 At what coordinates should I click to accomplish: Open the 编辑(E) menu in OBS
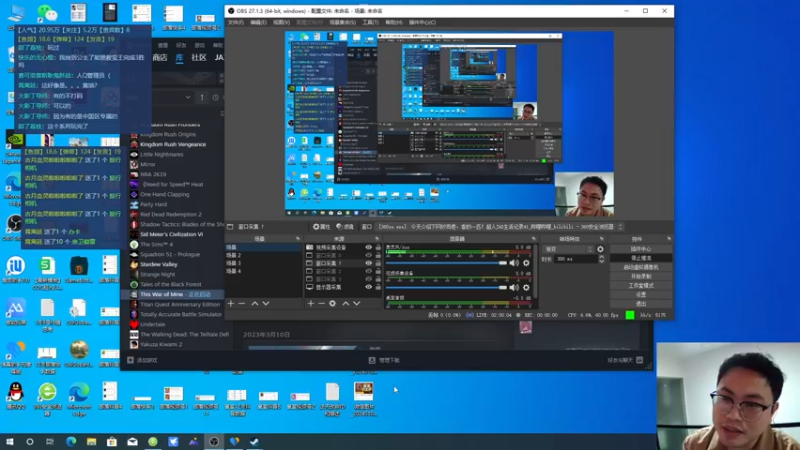point(258,22)
